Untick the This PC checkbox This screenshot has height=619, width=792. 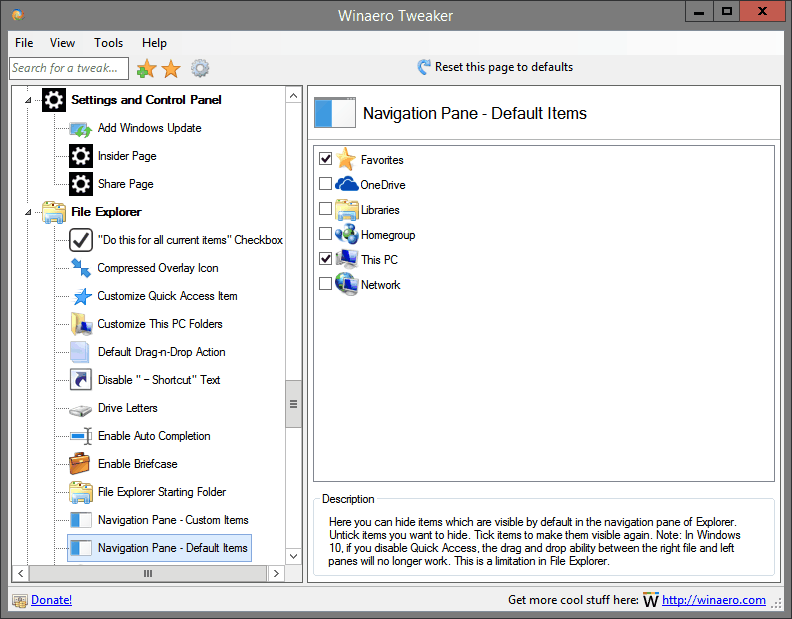(x=326, y=259)
